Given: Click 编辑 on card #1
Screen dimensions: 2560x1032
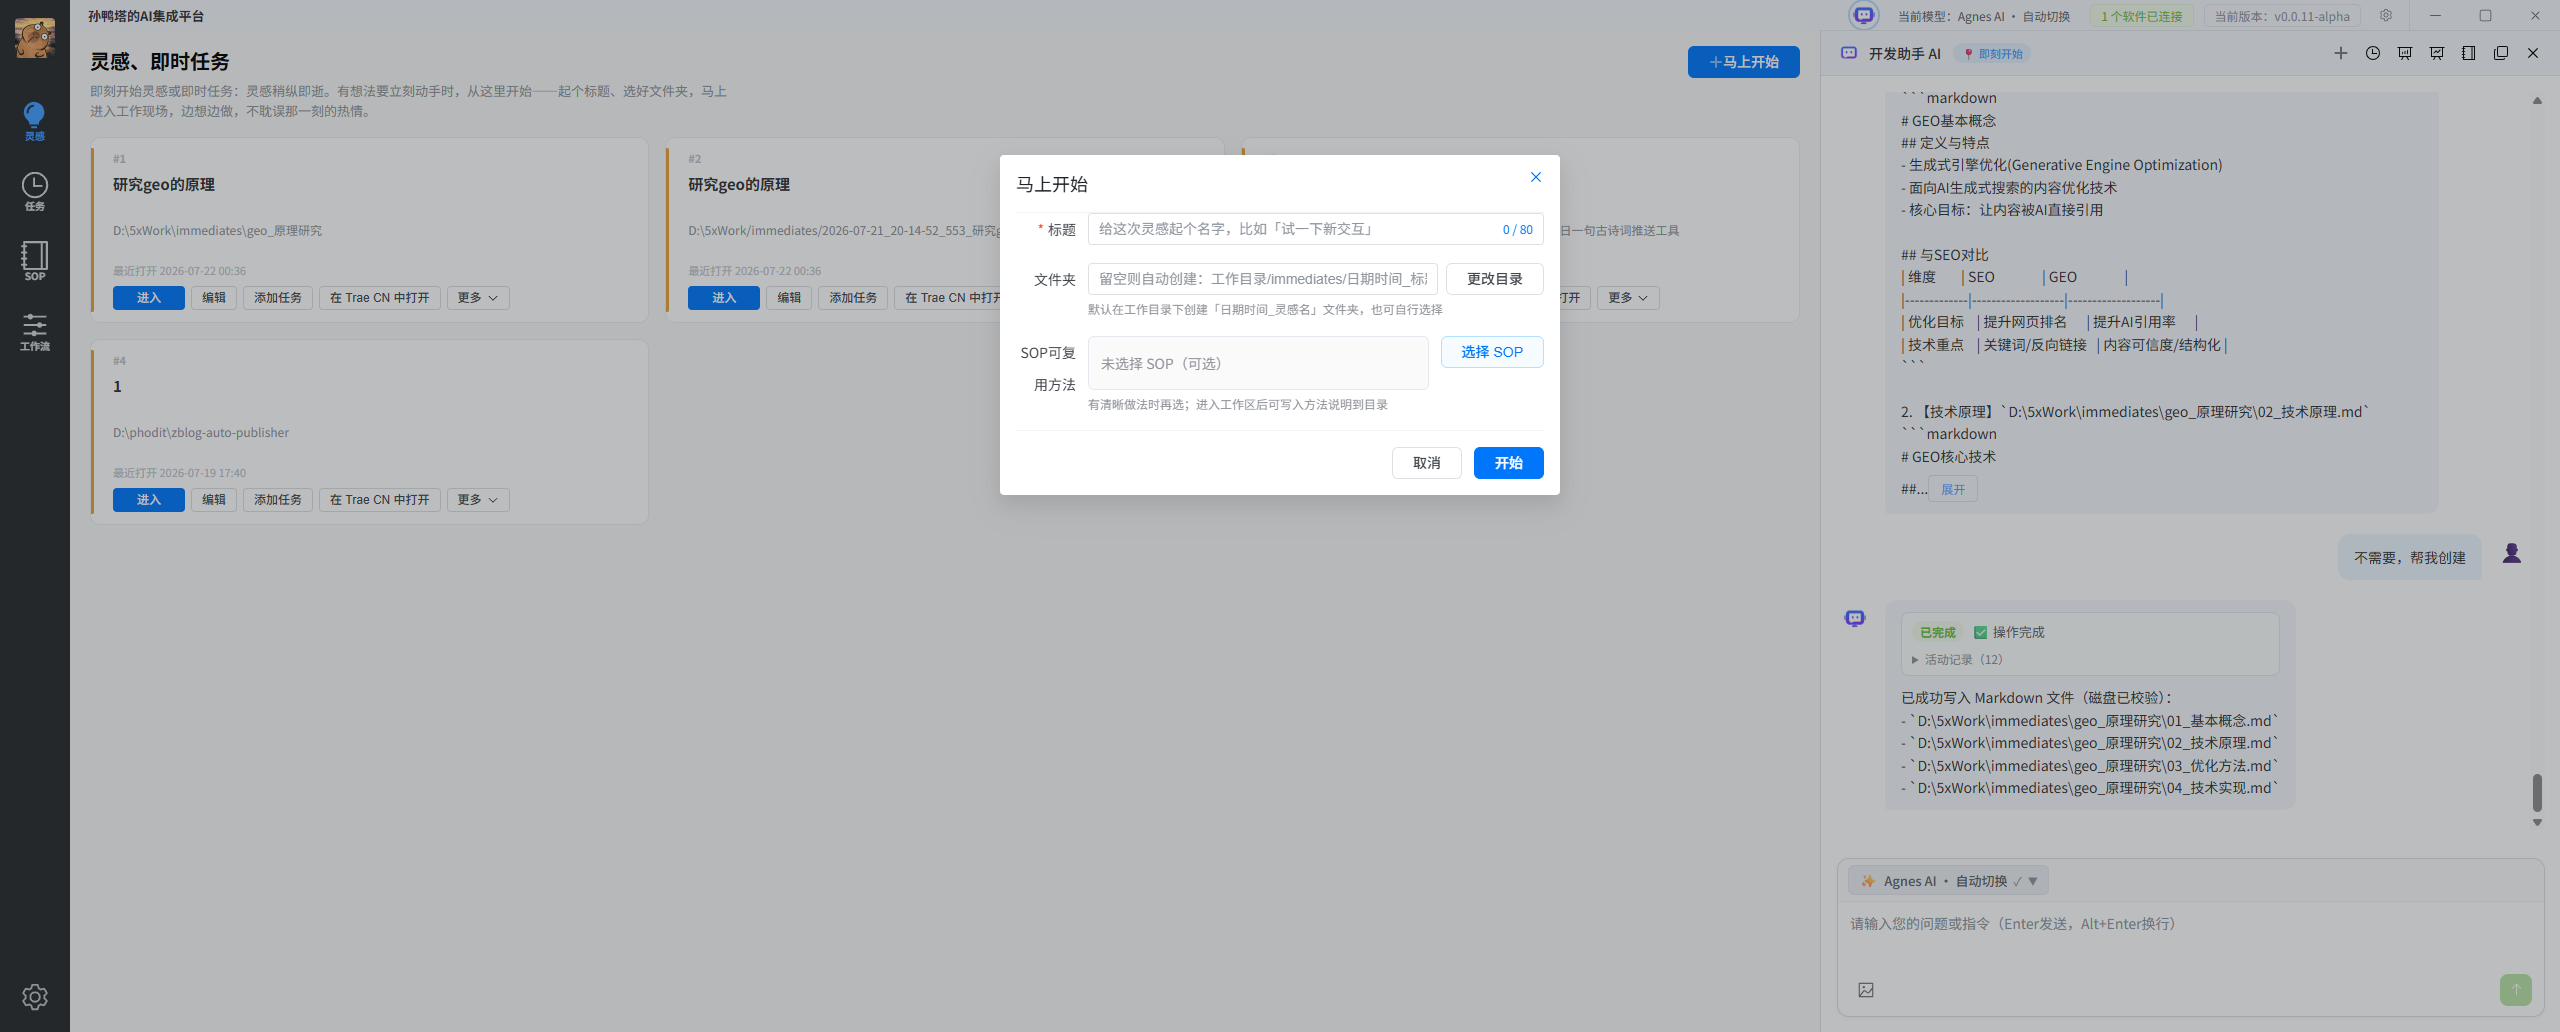Looking at the screenshot, I should [214, 298].
